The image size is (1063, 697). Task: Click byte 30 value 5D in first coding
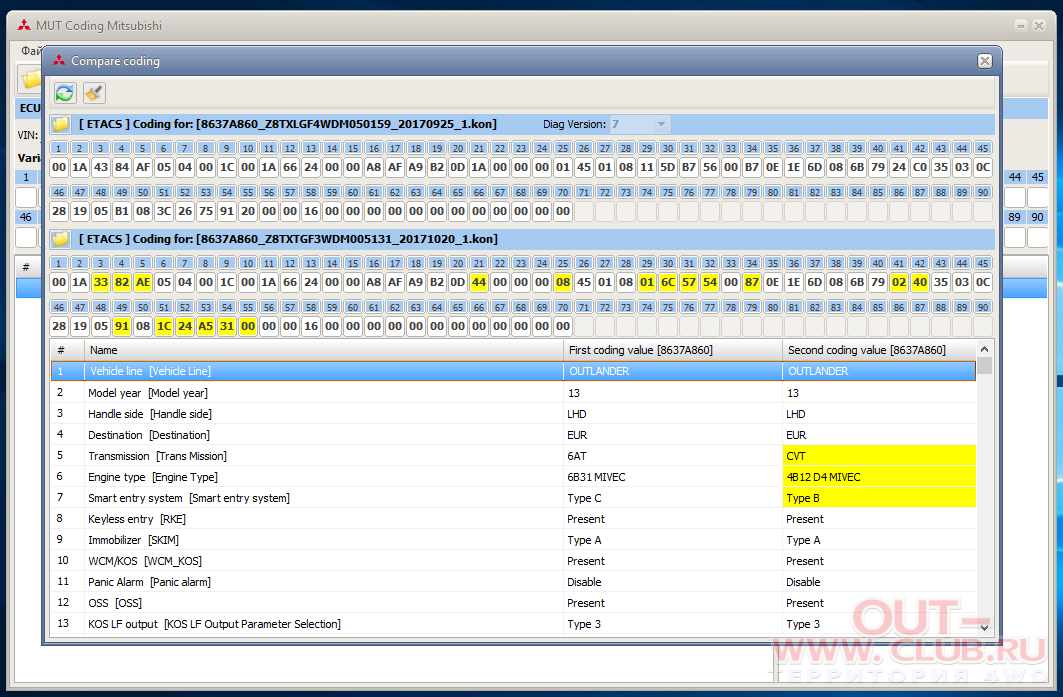668,167
